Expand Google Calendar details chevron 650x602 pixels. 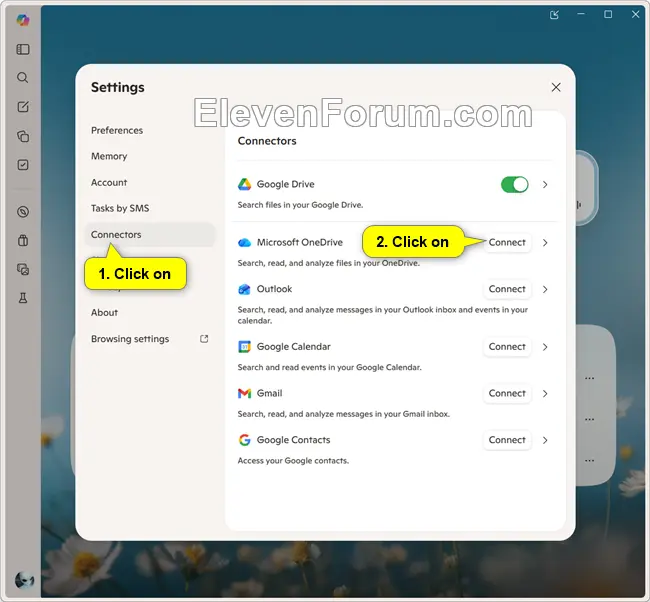(x=545, y=347)
